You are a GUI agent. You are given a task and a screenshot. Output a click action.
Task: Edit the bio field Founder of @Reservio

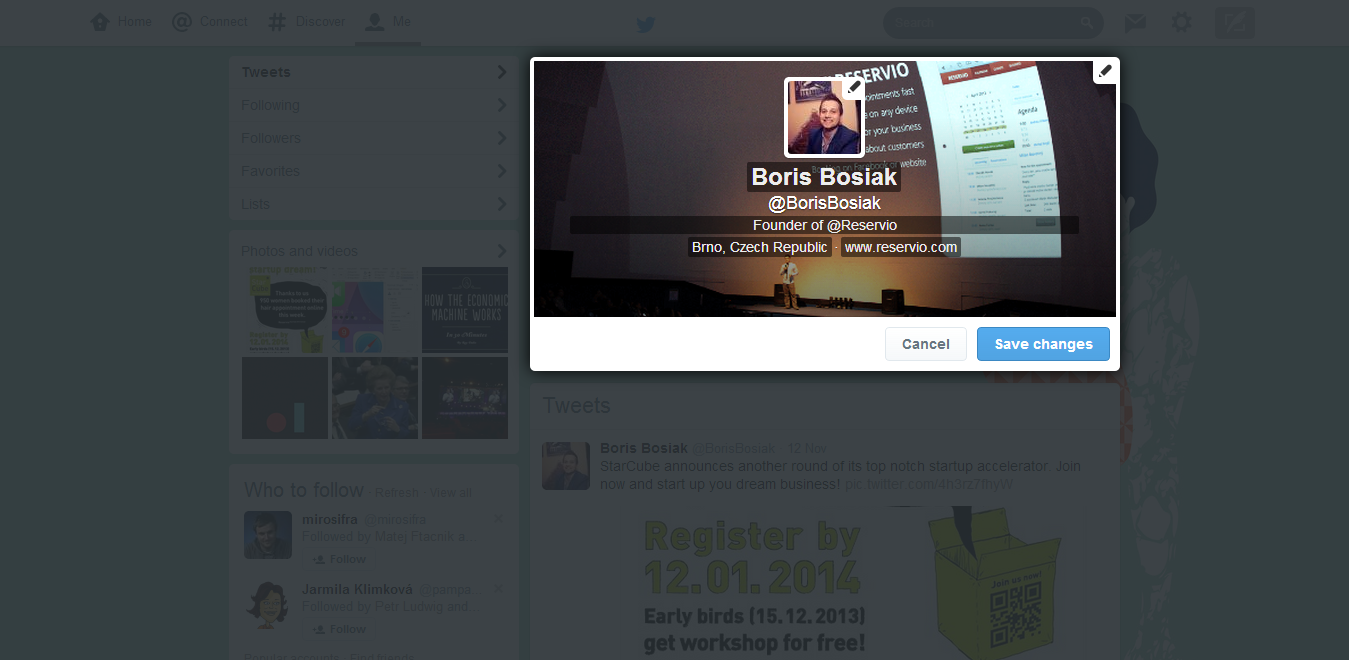pos(824,225)
